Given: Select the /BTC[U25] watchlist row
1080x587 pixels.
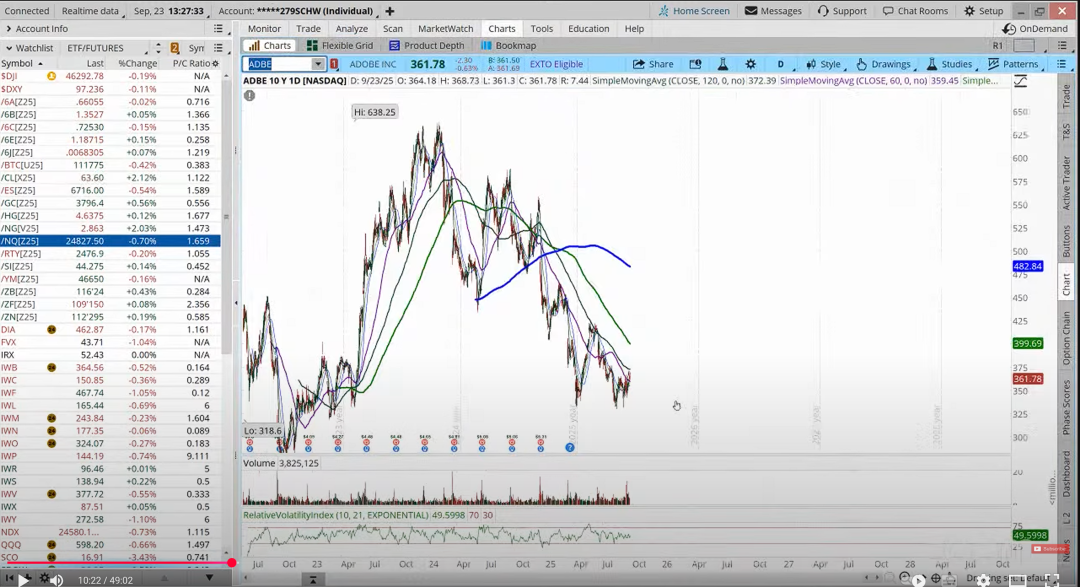Looking at the screenshot, I should click(x=110, y=165).
